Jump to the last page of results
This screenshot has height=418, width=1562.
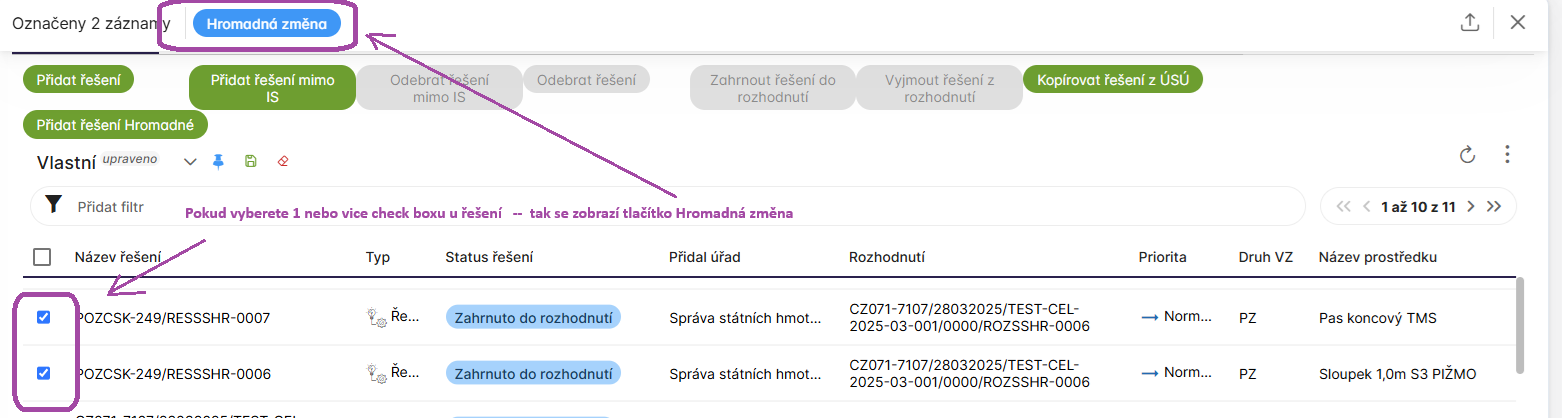pos(1494,207)
